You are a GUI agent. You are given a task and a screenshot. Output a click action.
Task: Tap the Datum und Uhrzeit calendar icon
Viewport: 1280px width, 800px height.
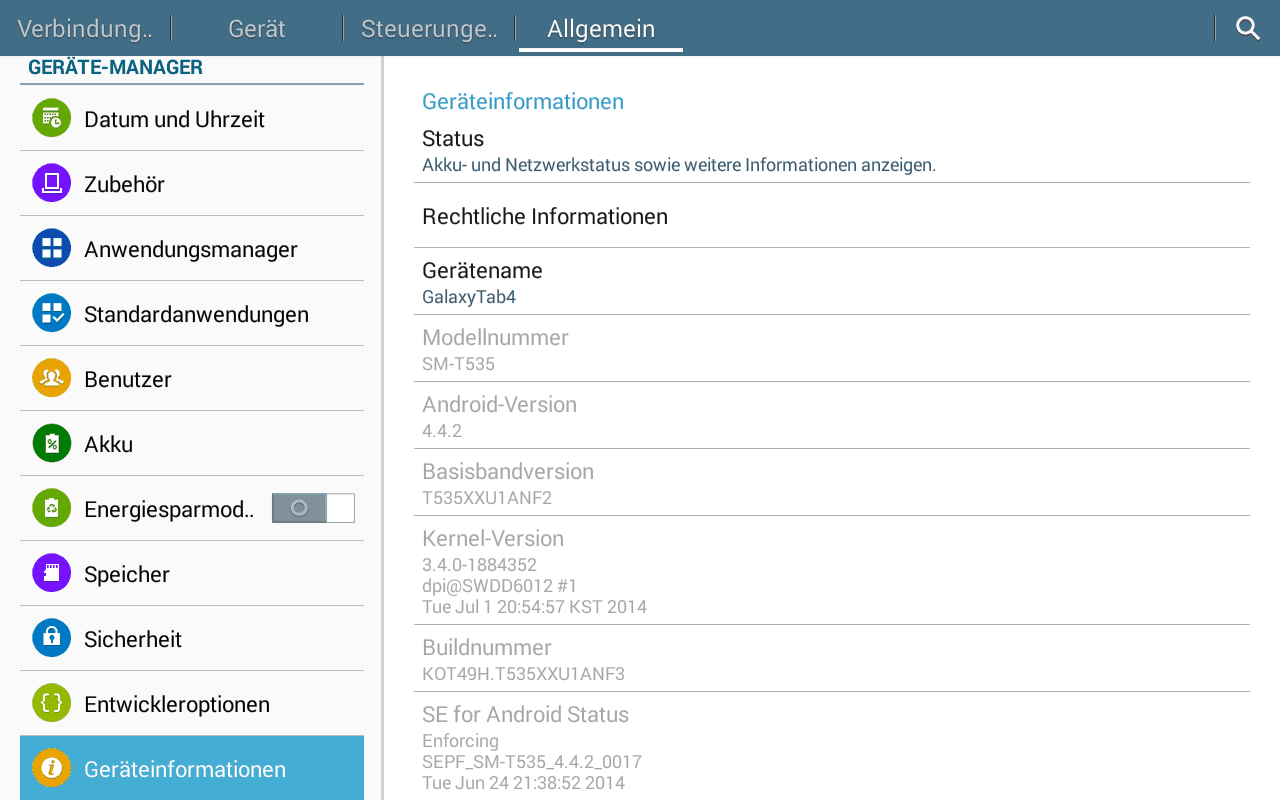pyautogui.click(x=51, y=118)
